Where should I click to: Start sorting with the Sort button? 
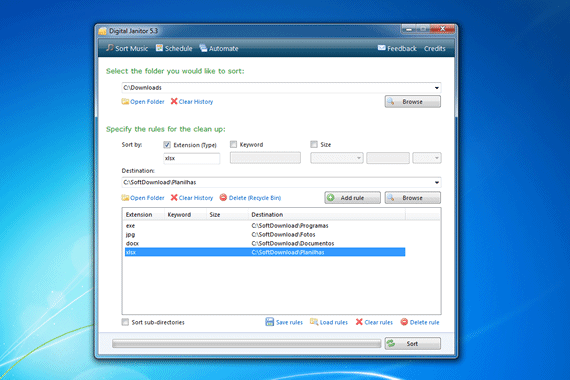pyautogui.click(x=413, y=344)
